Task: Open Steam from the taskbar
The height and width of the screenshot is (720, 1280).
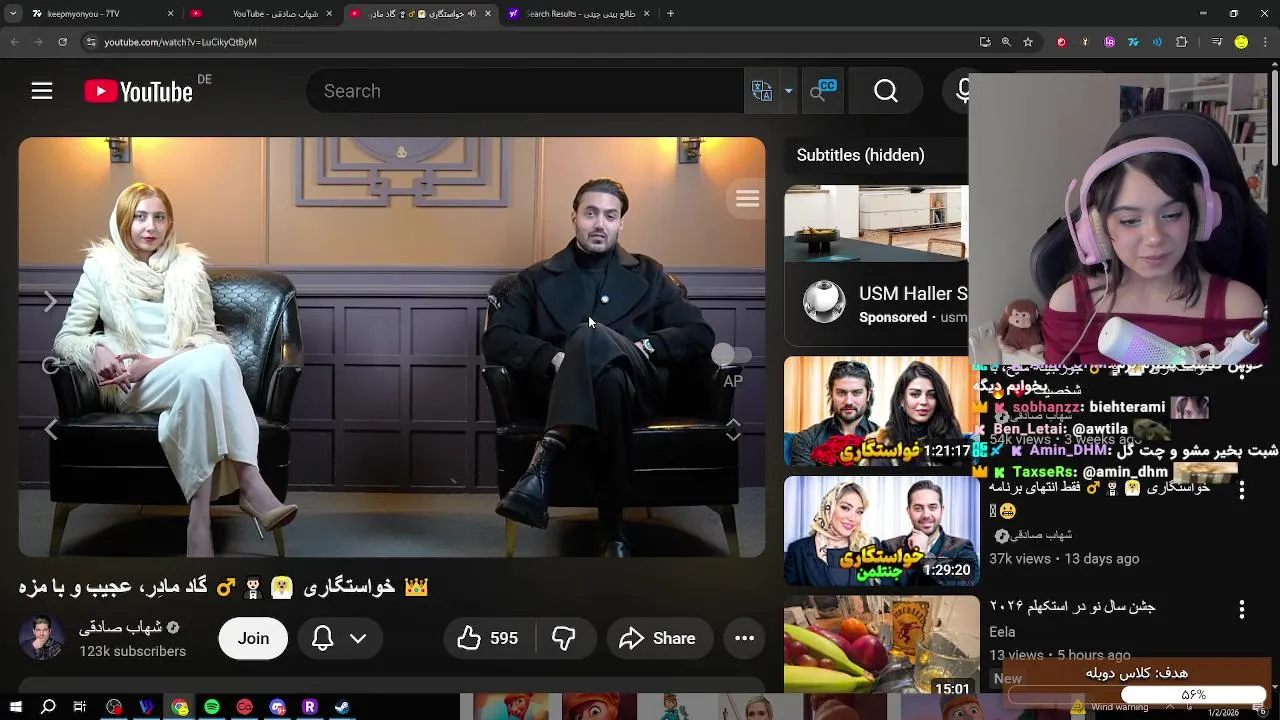Action: point(342,707)
